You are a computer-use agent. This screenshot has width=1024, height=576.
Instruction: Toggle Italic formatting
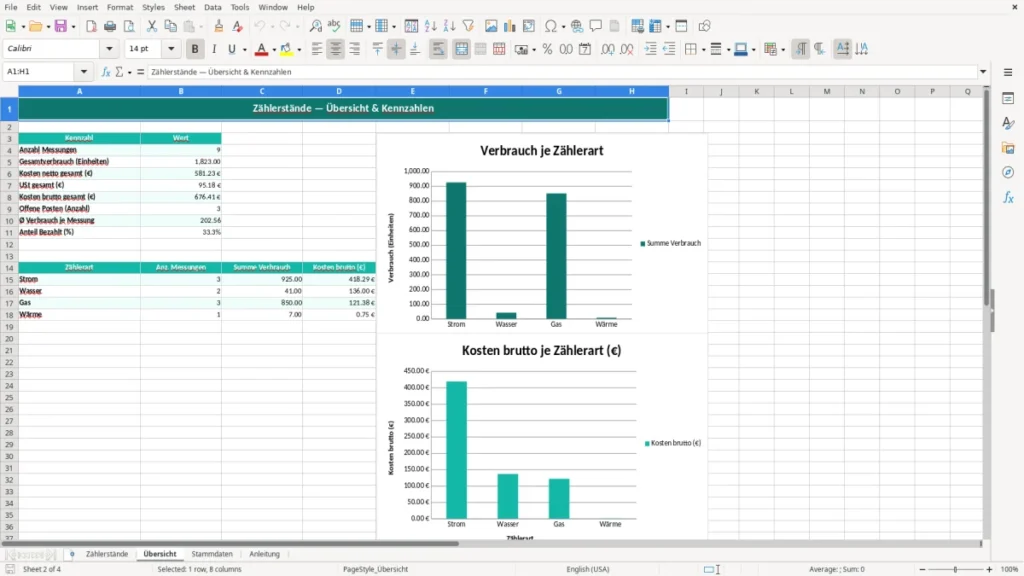coord(214,49)
